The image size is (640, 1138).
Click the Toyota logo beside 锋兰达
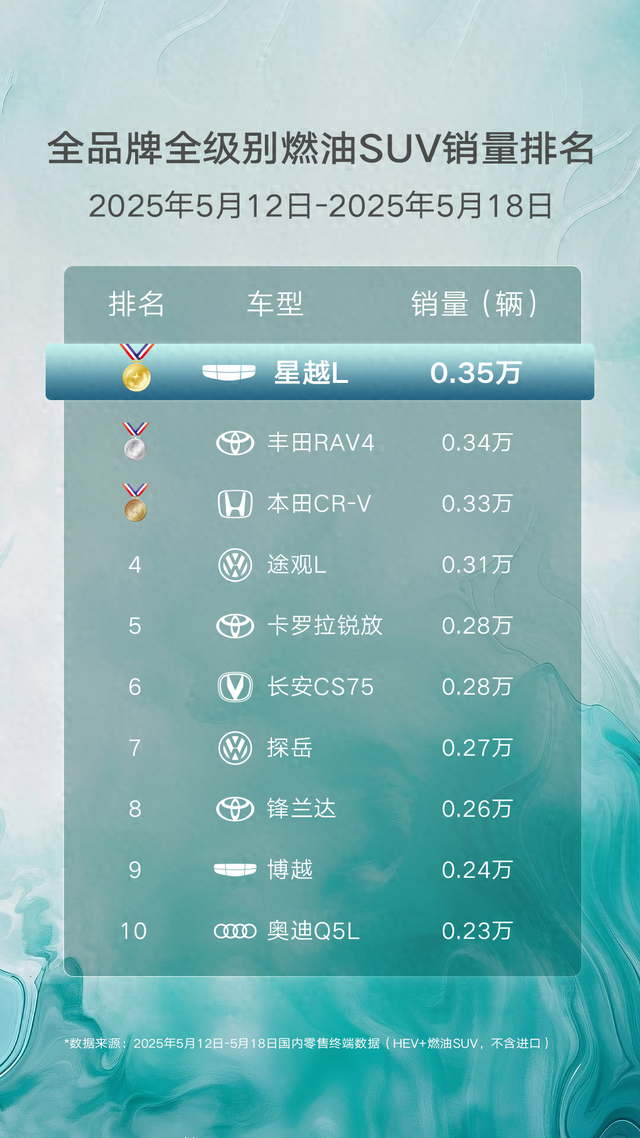coord(235,809)
